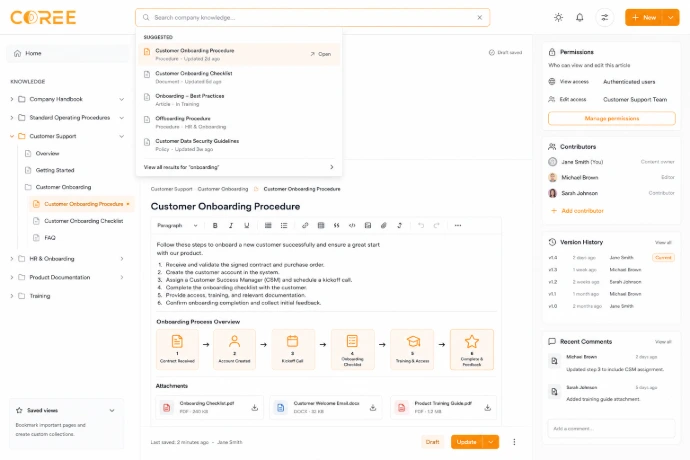Undo the last edit
Screen dimensions: 690x460
pyautogui.click(x=421, y=225)
